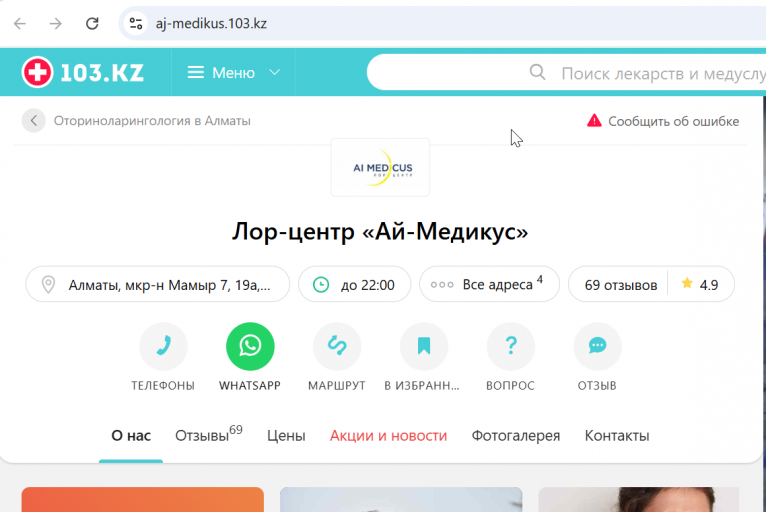Click the star rating 4.9
The height and width of the screenshot is (512, 766).
[701, 285]
